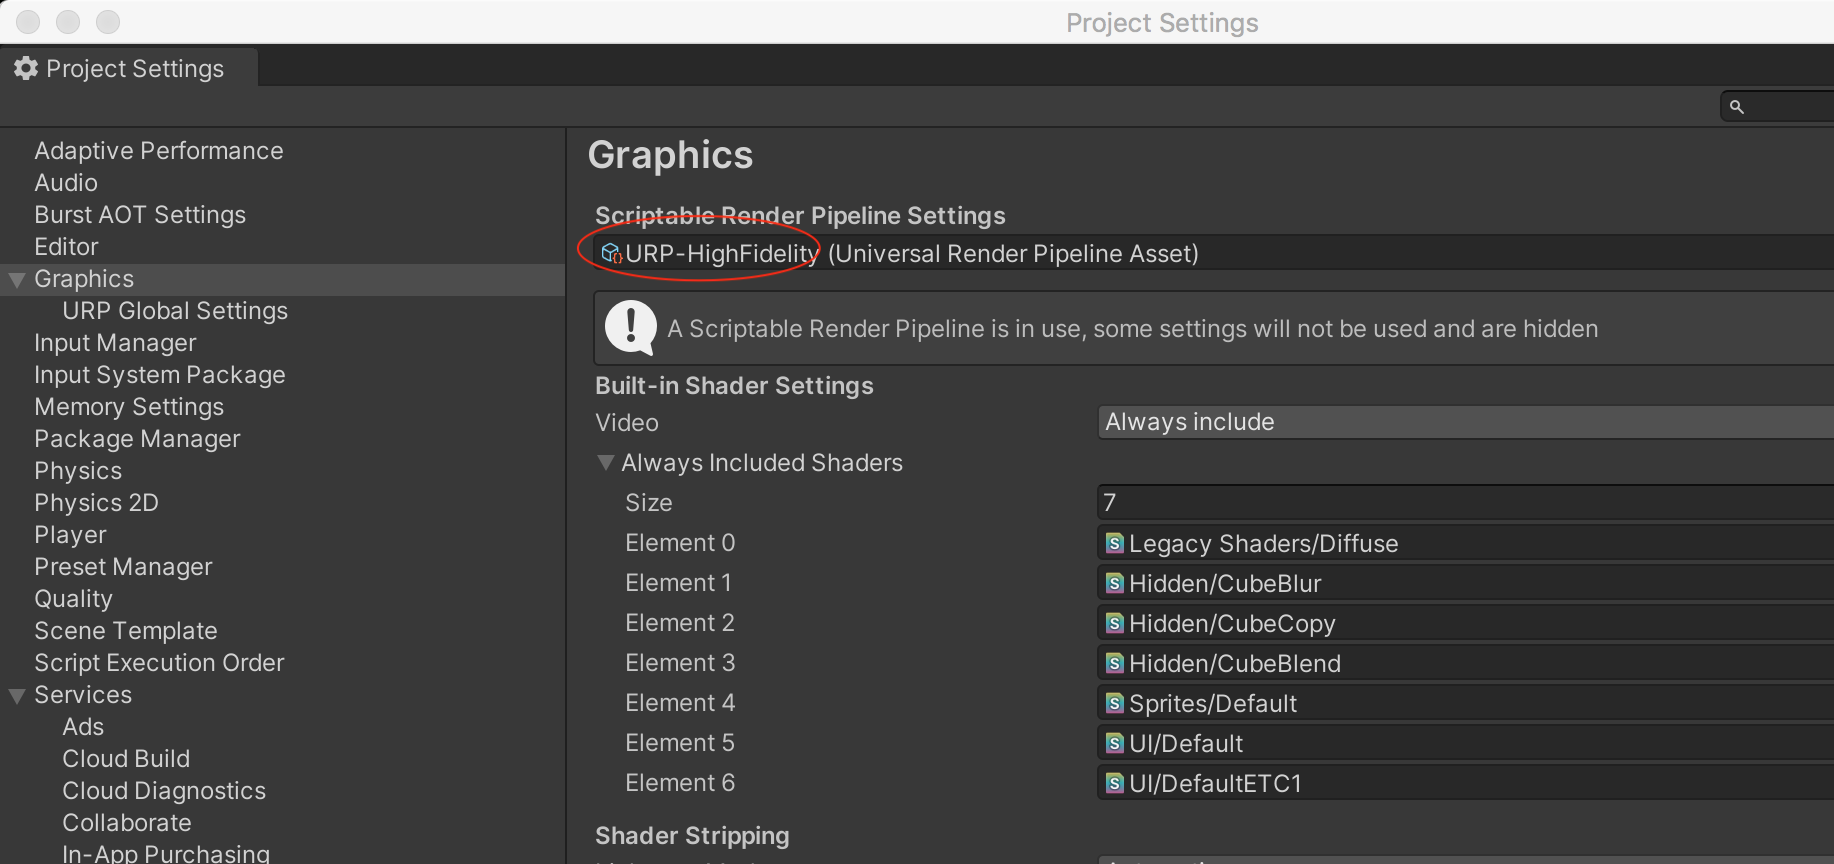Click the URP-HighFidelity pipeline asset icon
The image size is (1834, 864).
coord(611,254)
